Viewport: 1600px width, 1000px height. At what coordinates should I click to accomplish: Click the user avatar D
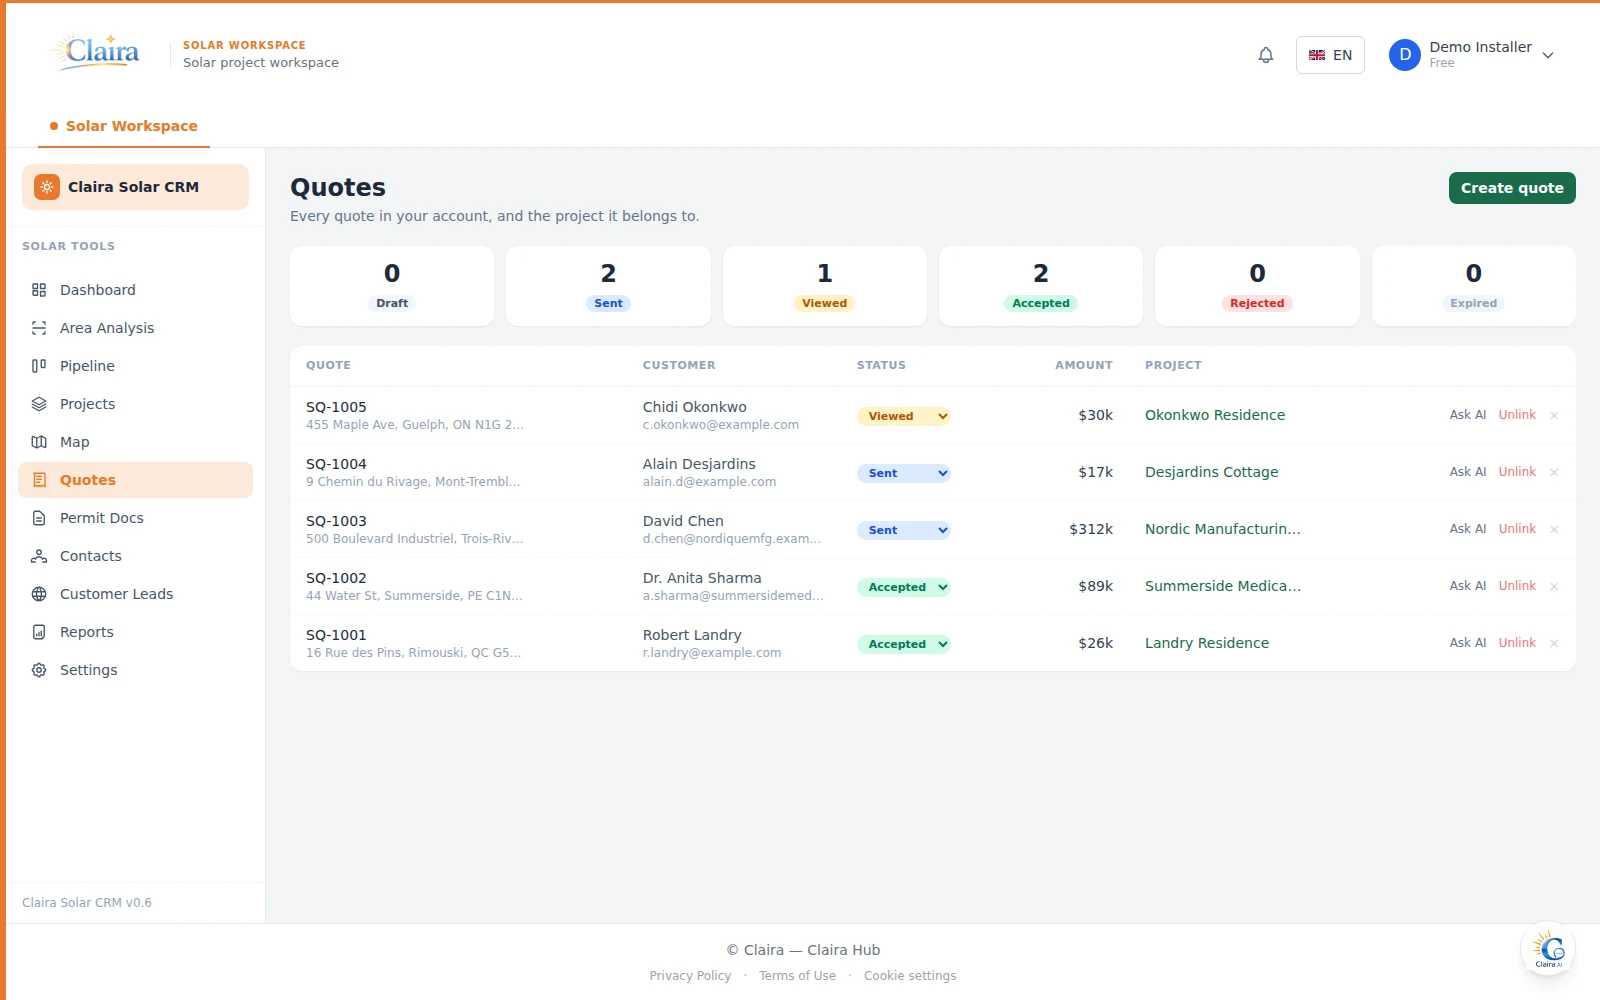pyautogui.click(x=1405, y=55)
